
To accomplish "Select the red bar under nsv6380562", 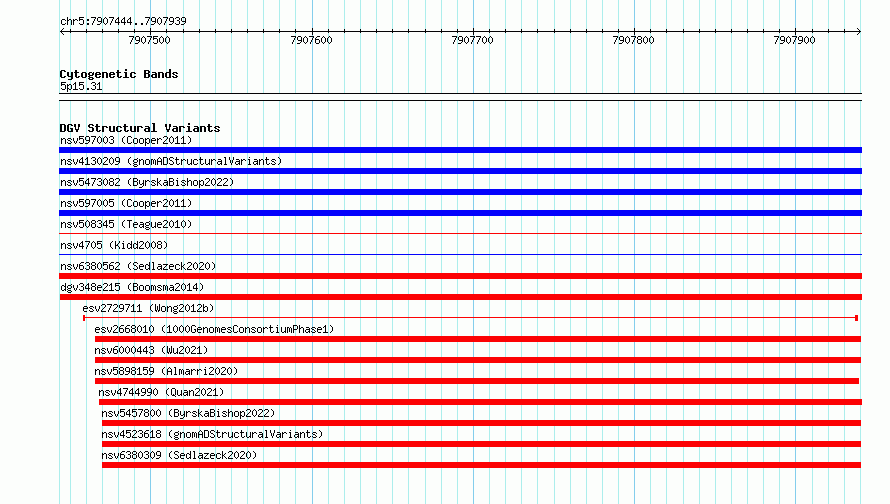I will pyautogui.click(x=460, y=276).
